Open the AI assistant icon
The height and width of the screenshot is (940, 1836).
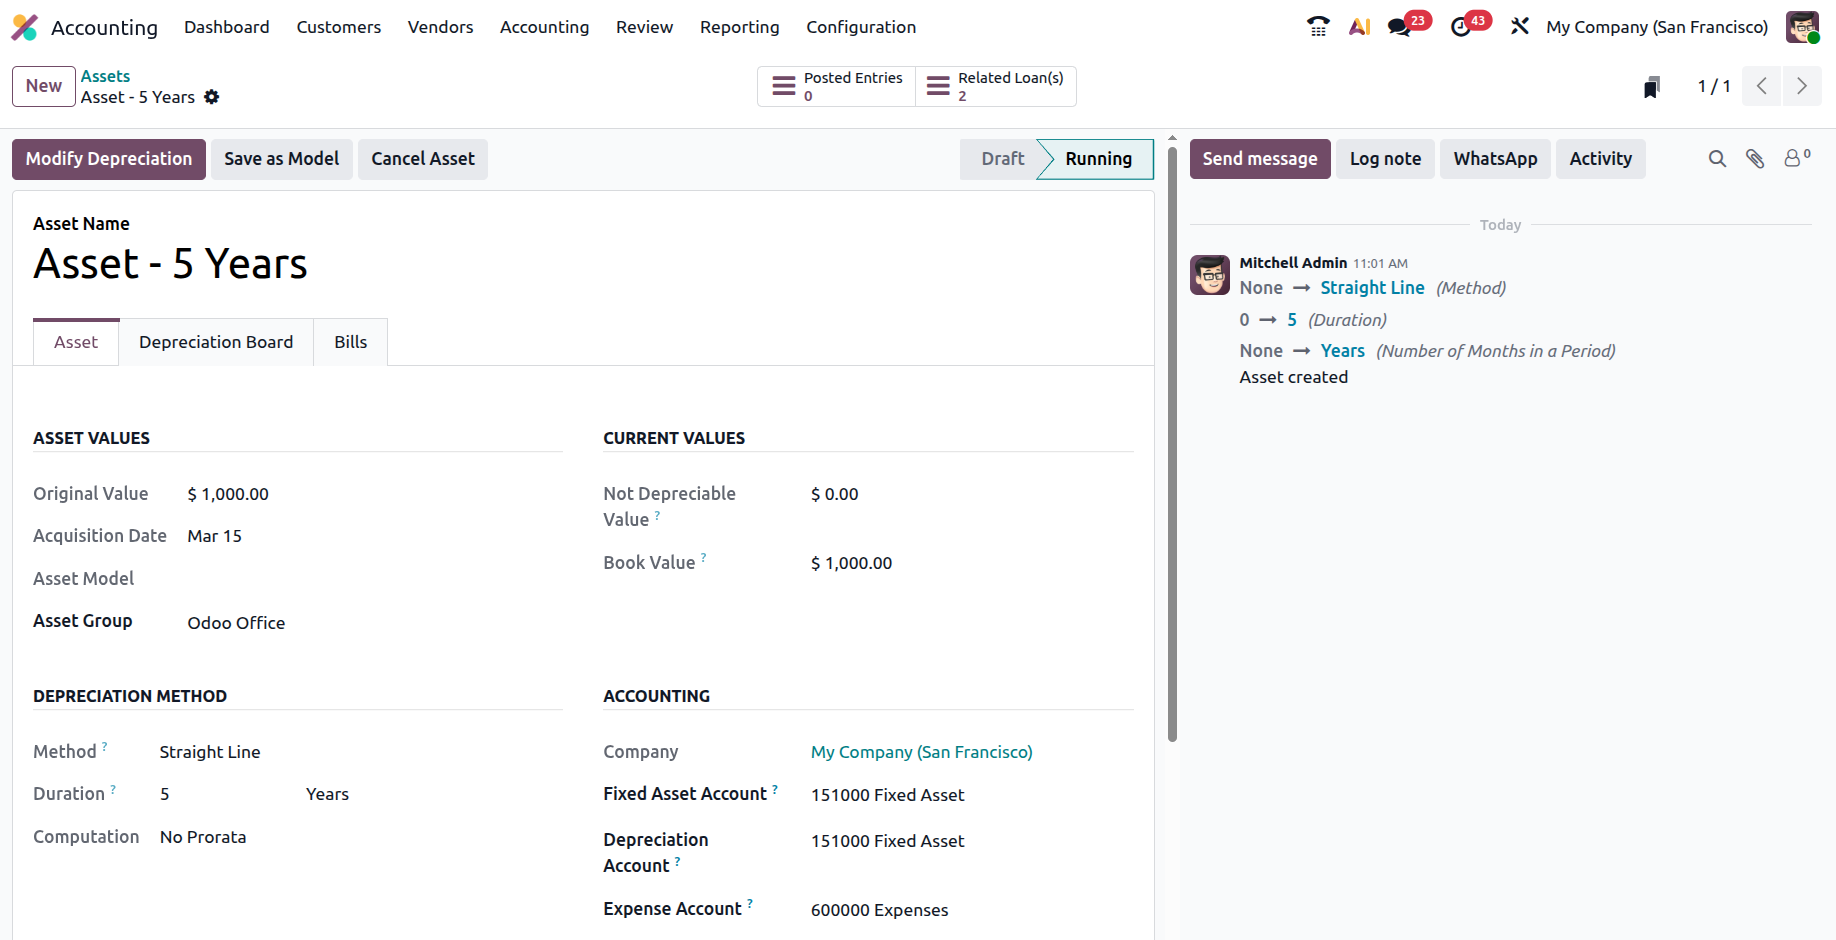pos(1359,27)
